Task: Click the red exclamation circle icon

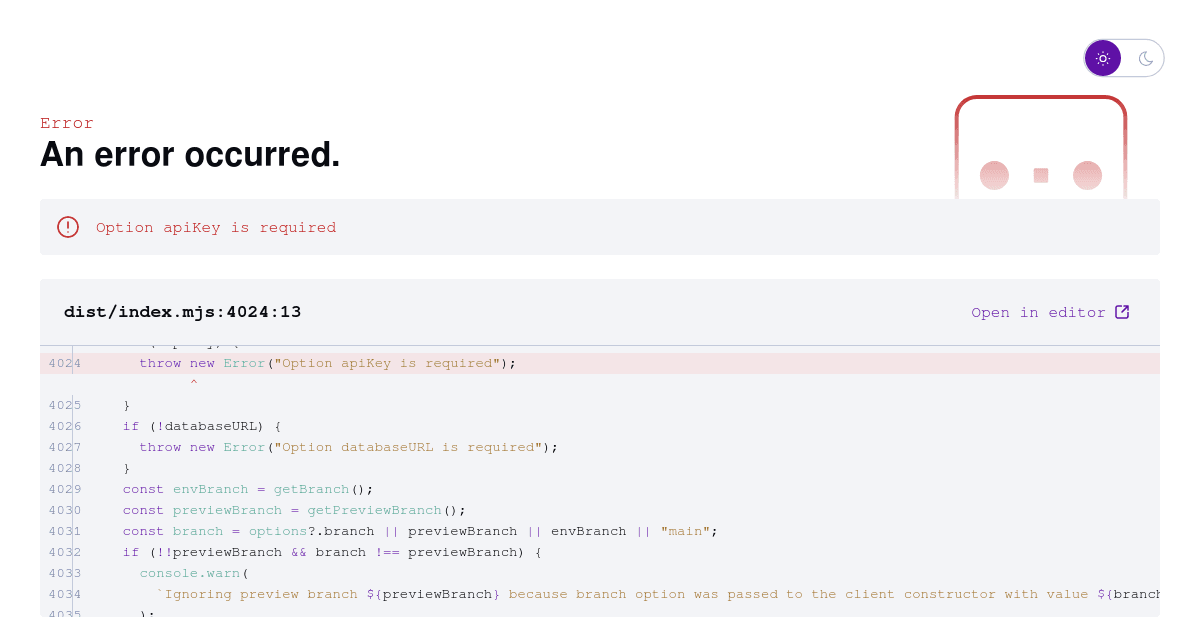Action: pos(68,227)
